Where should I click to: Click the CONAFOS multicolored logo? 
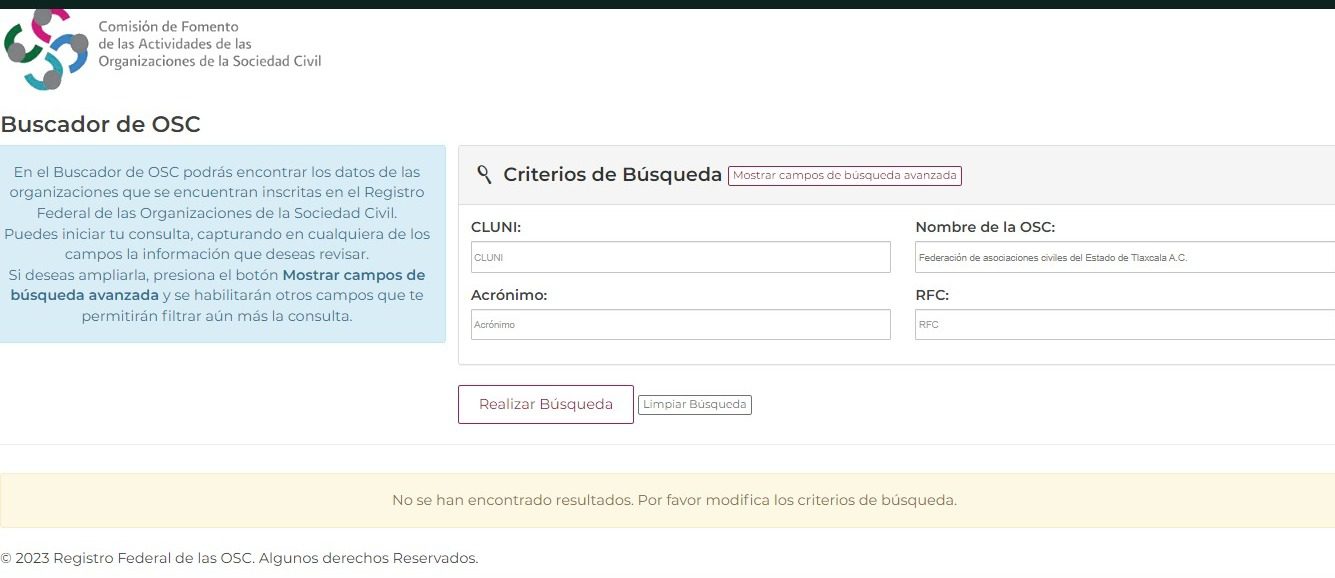(x=45, y=48)
